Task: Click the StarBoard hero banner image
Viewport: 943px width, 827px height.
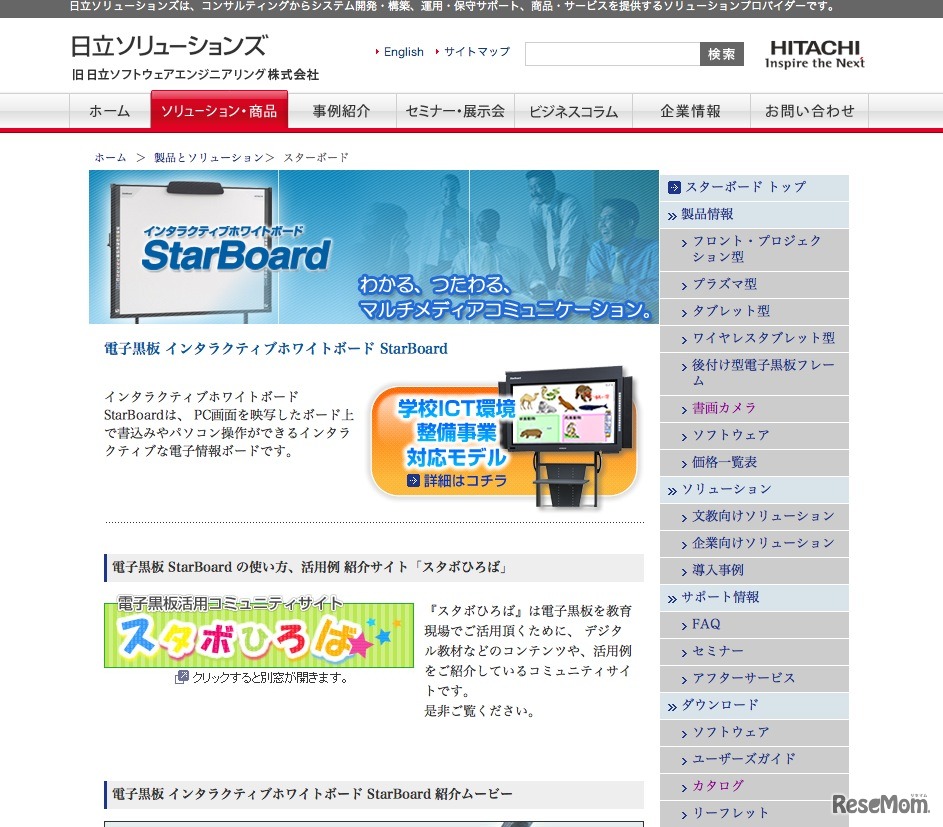Action: pos(373,247)
